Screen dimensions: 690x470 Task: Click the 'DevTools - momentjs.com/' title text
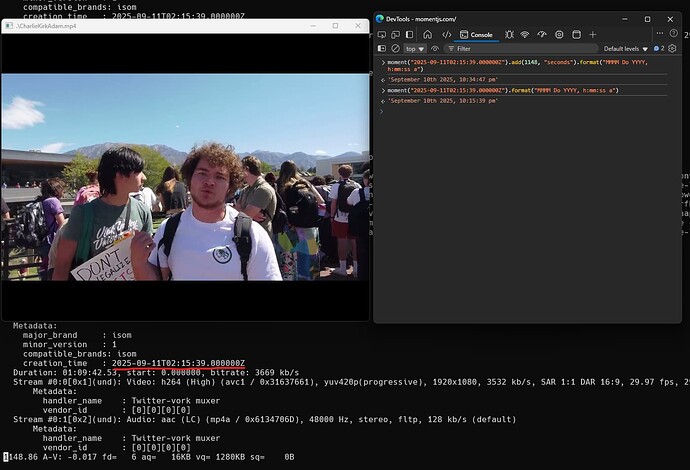pos(421,19)
